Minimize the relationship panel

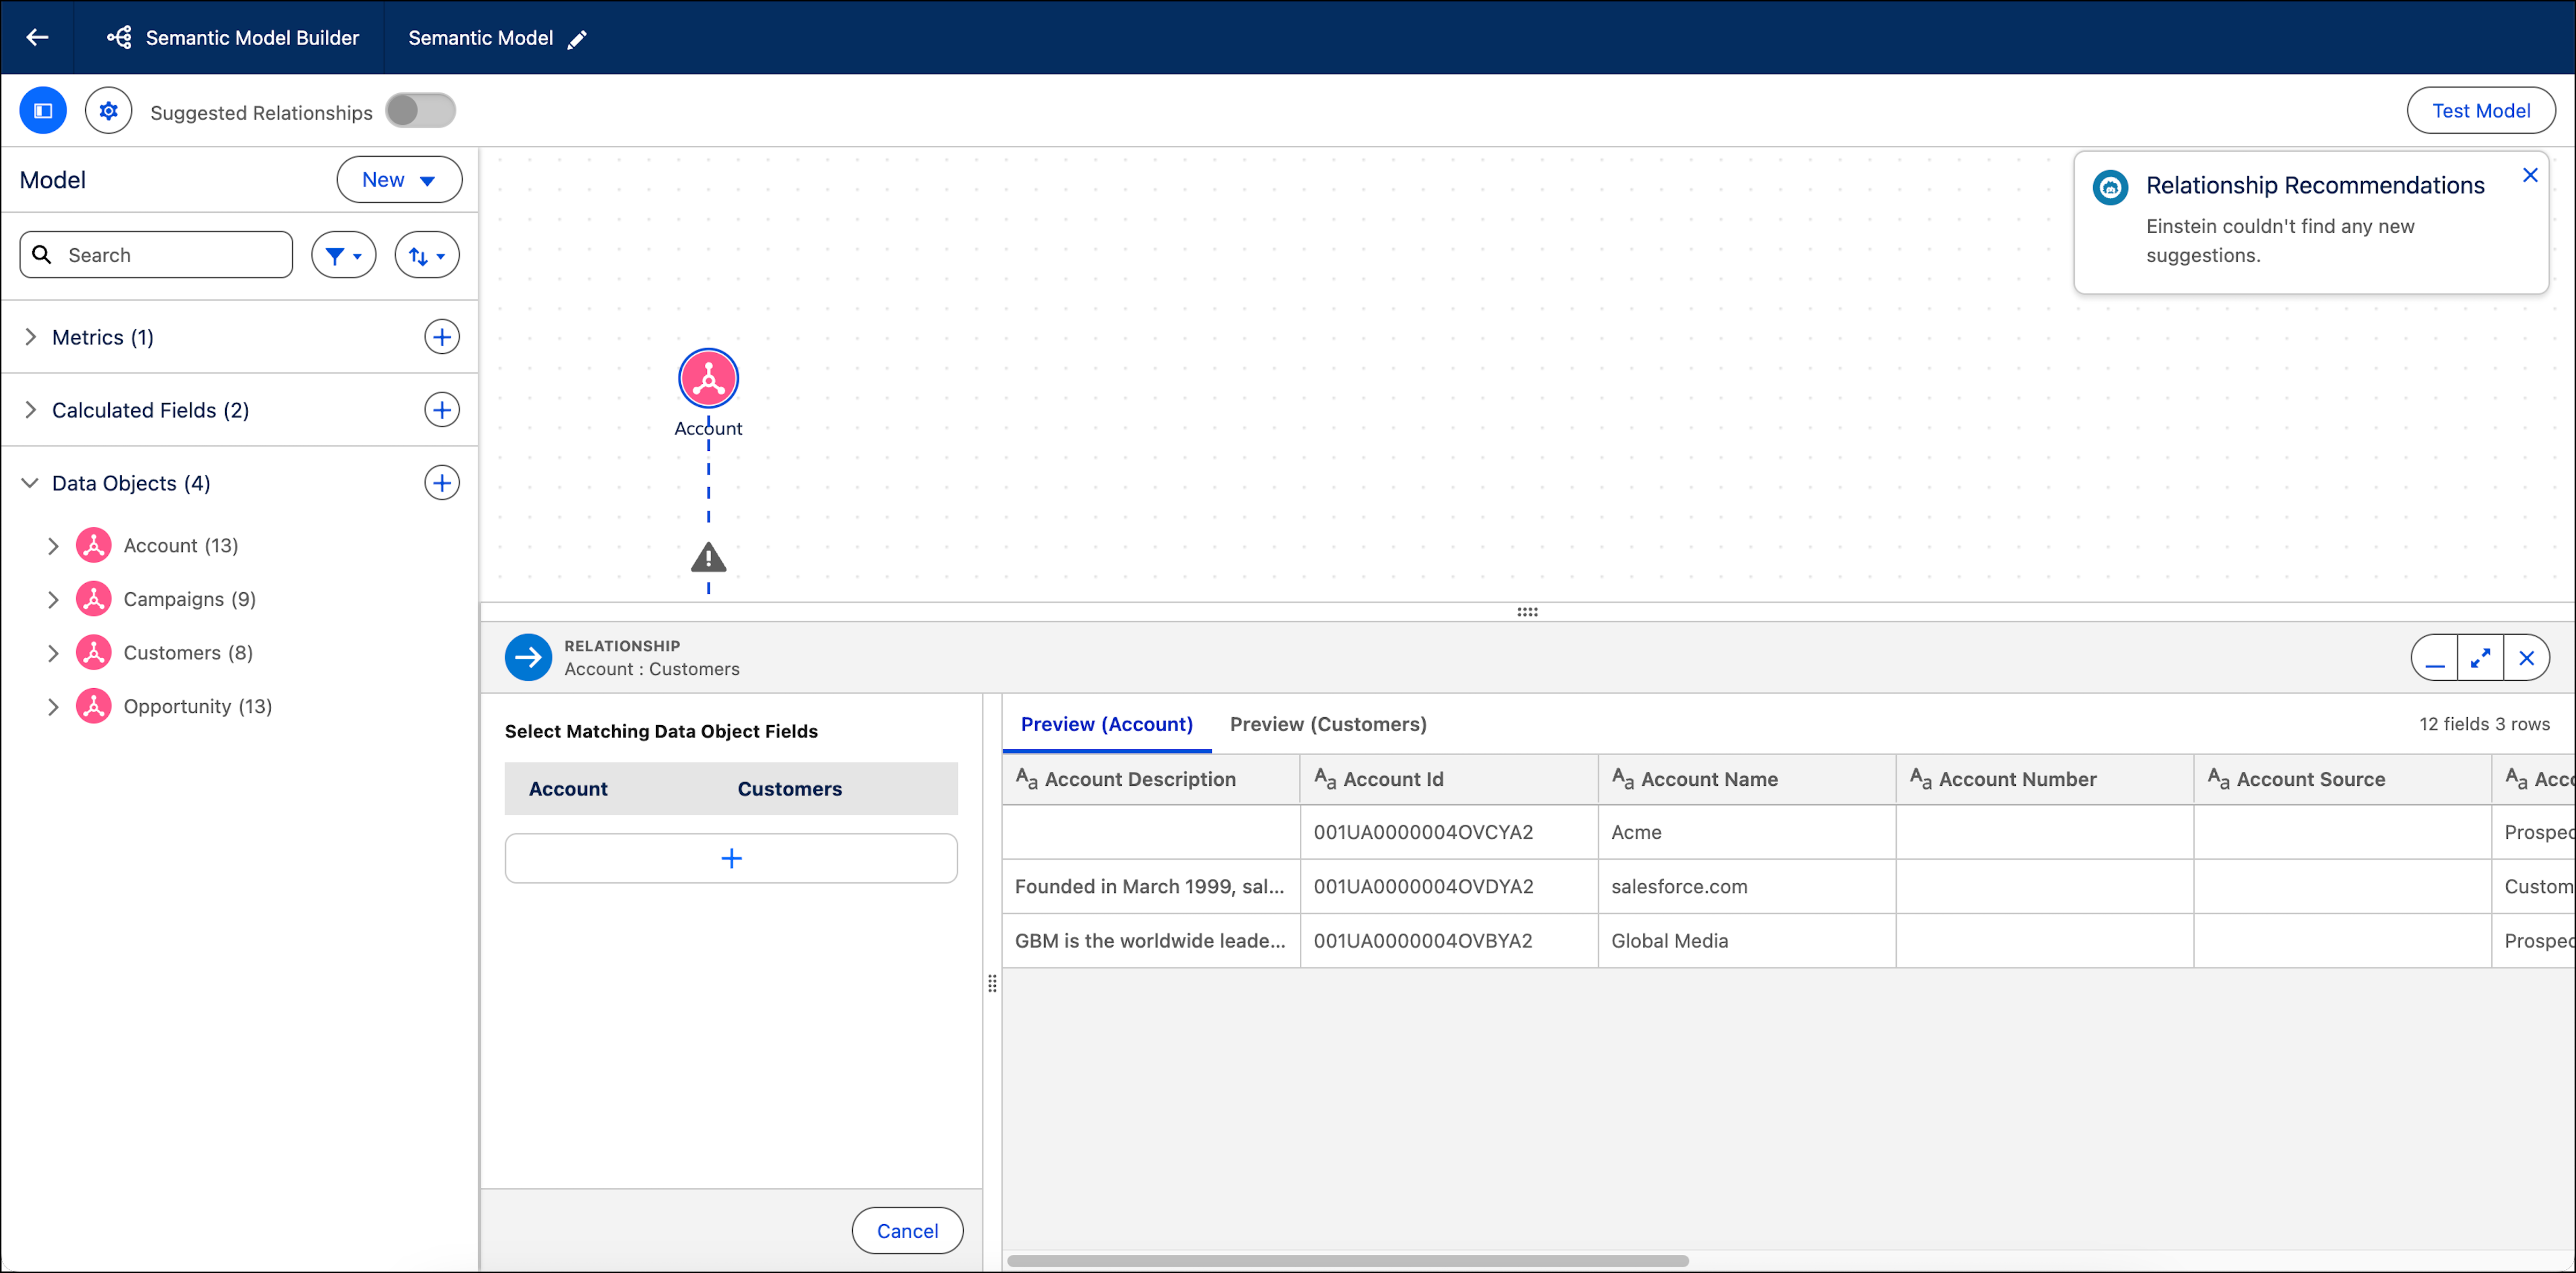coord(2434,659)
